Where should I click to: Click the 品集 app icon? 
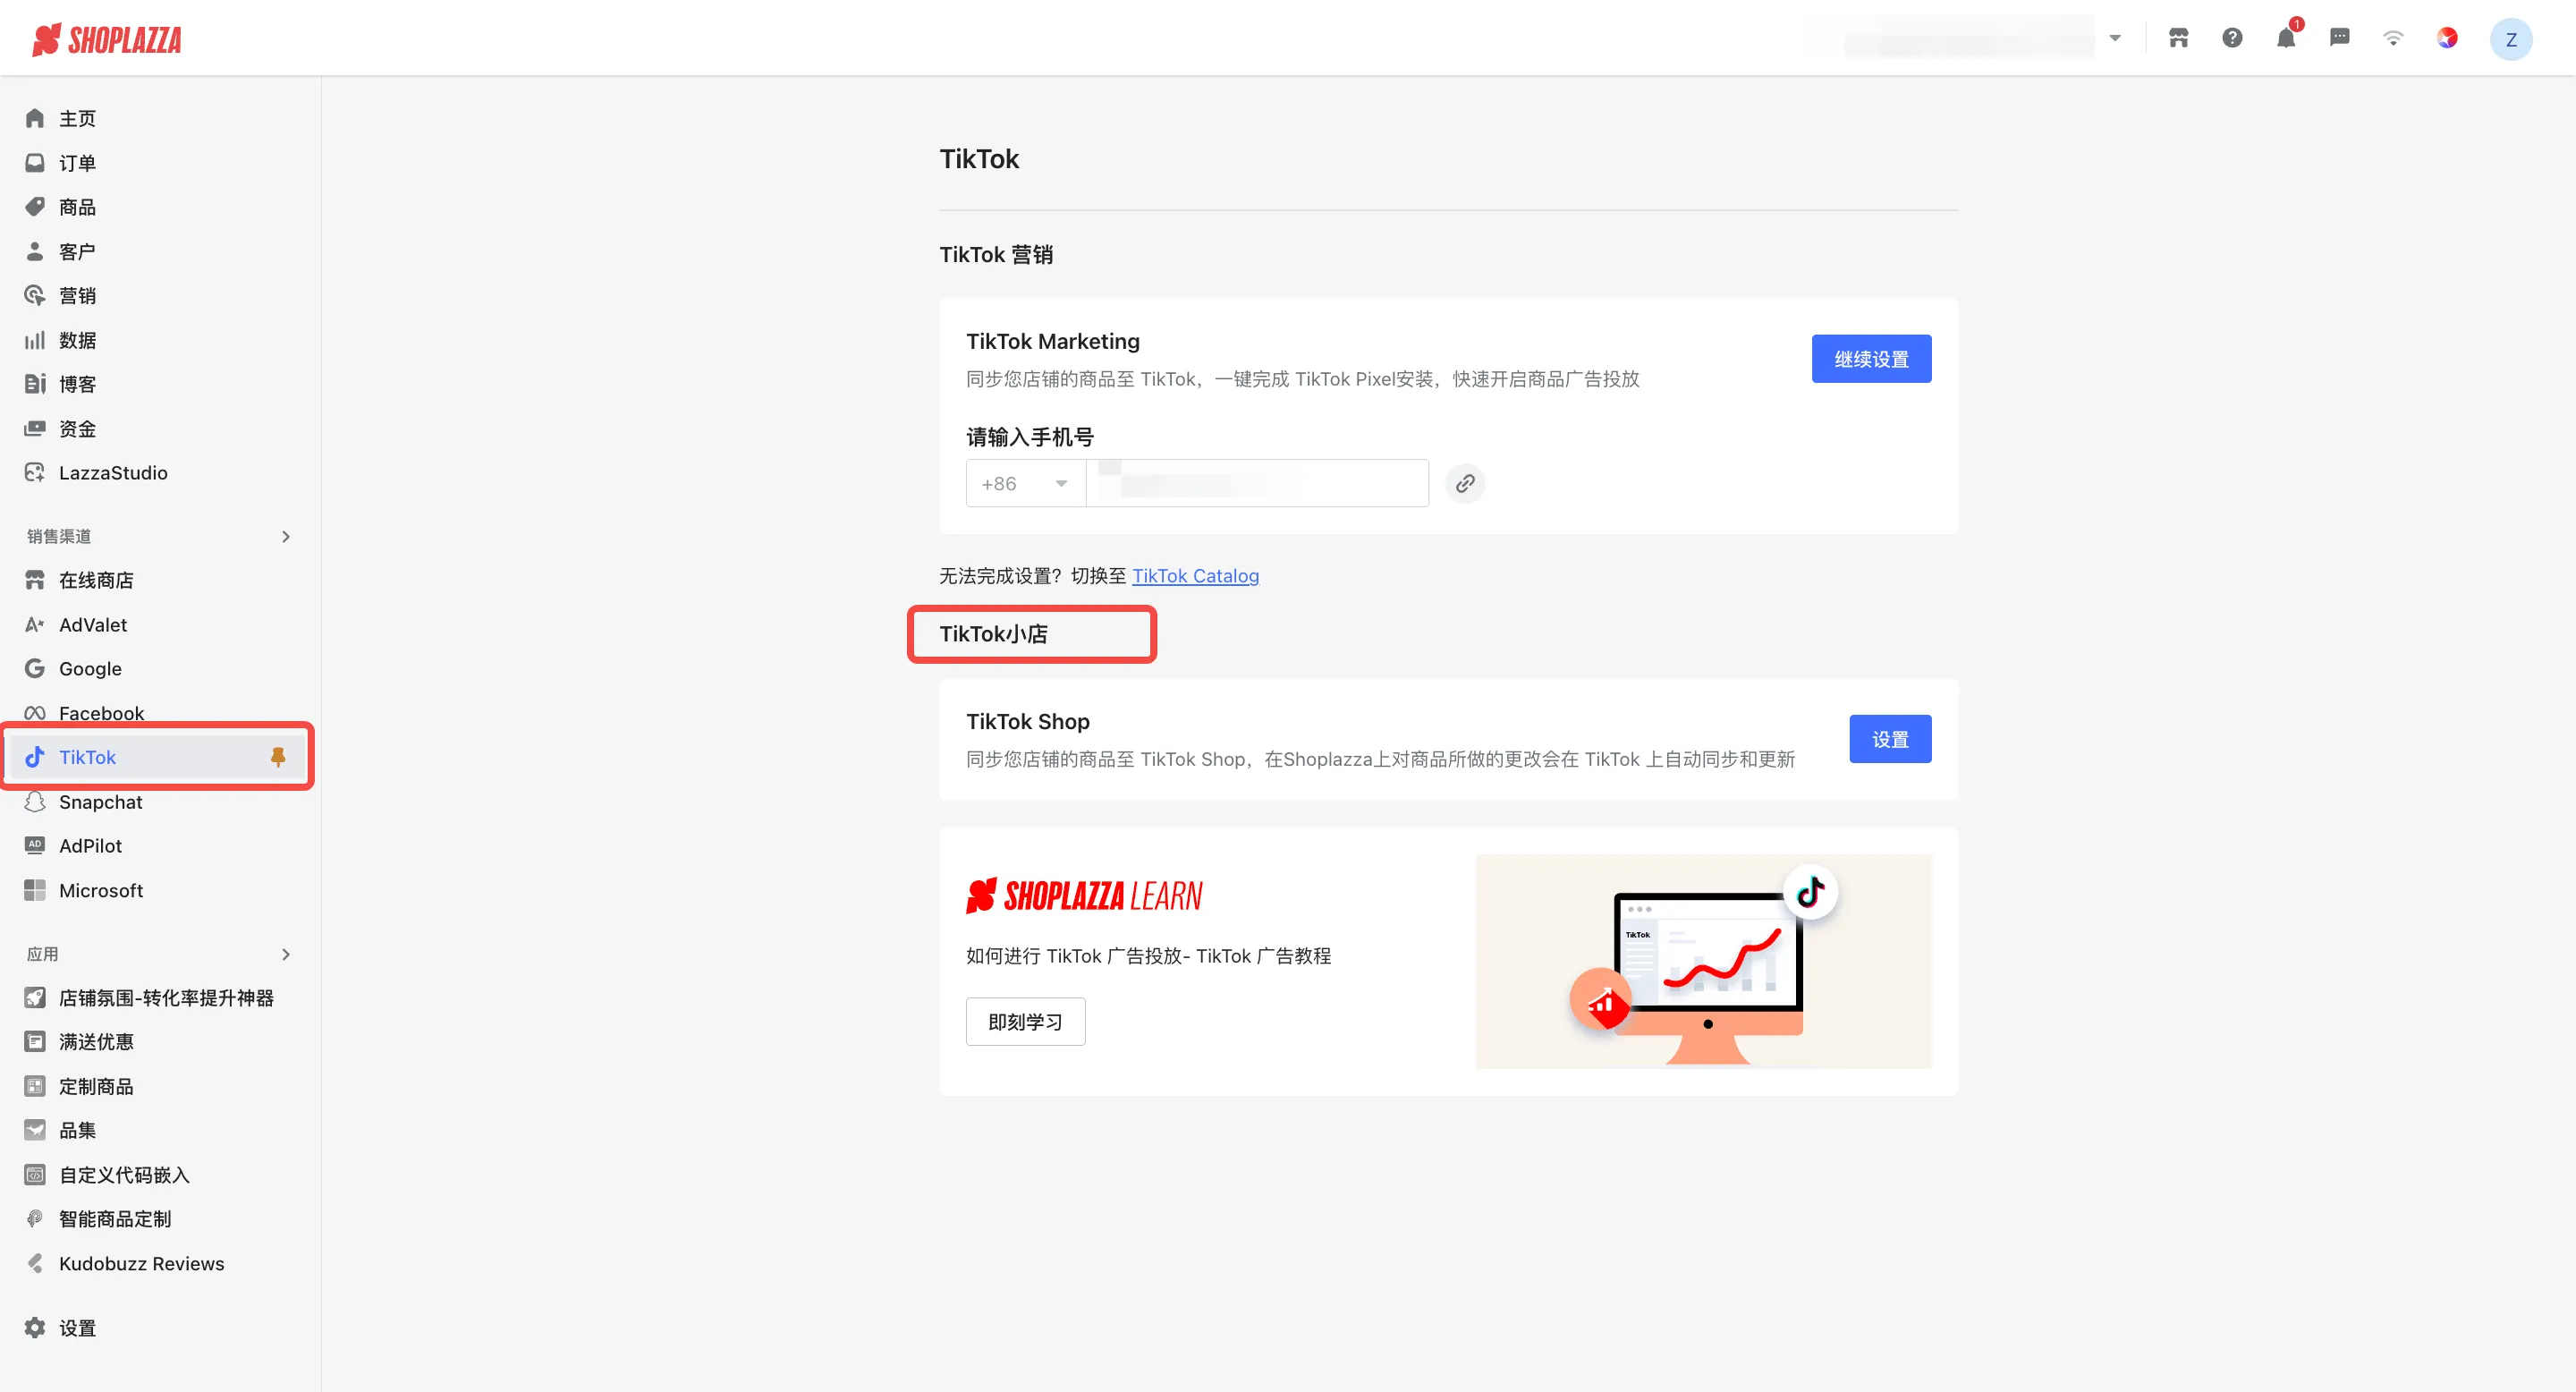point(35,1130)
